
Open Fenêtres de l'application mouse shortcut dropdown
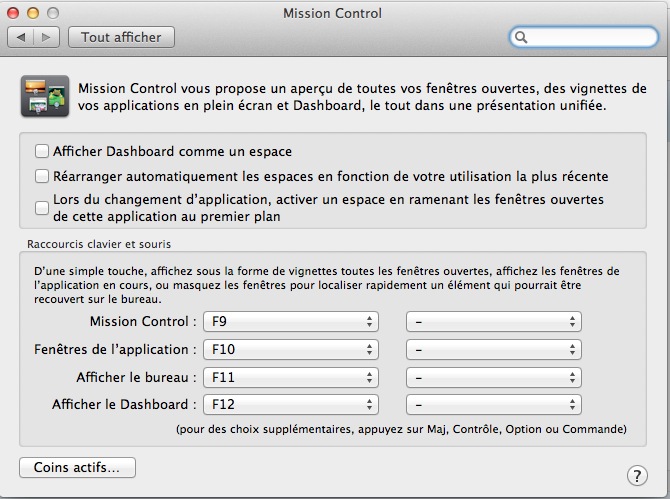coord(494,349)
